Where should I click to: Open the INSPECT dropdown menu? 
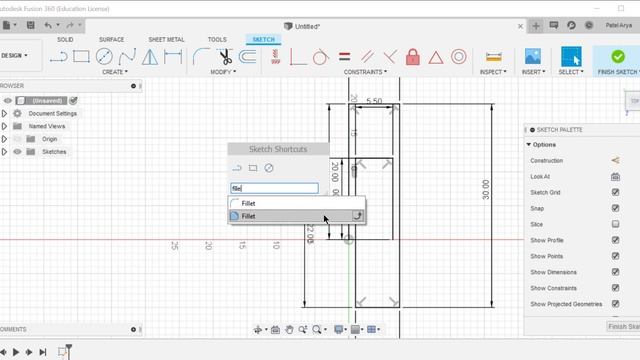[493, 72]
